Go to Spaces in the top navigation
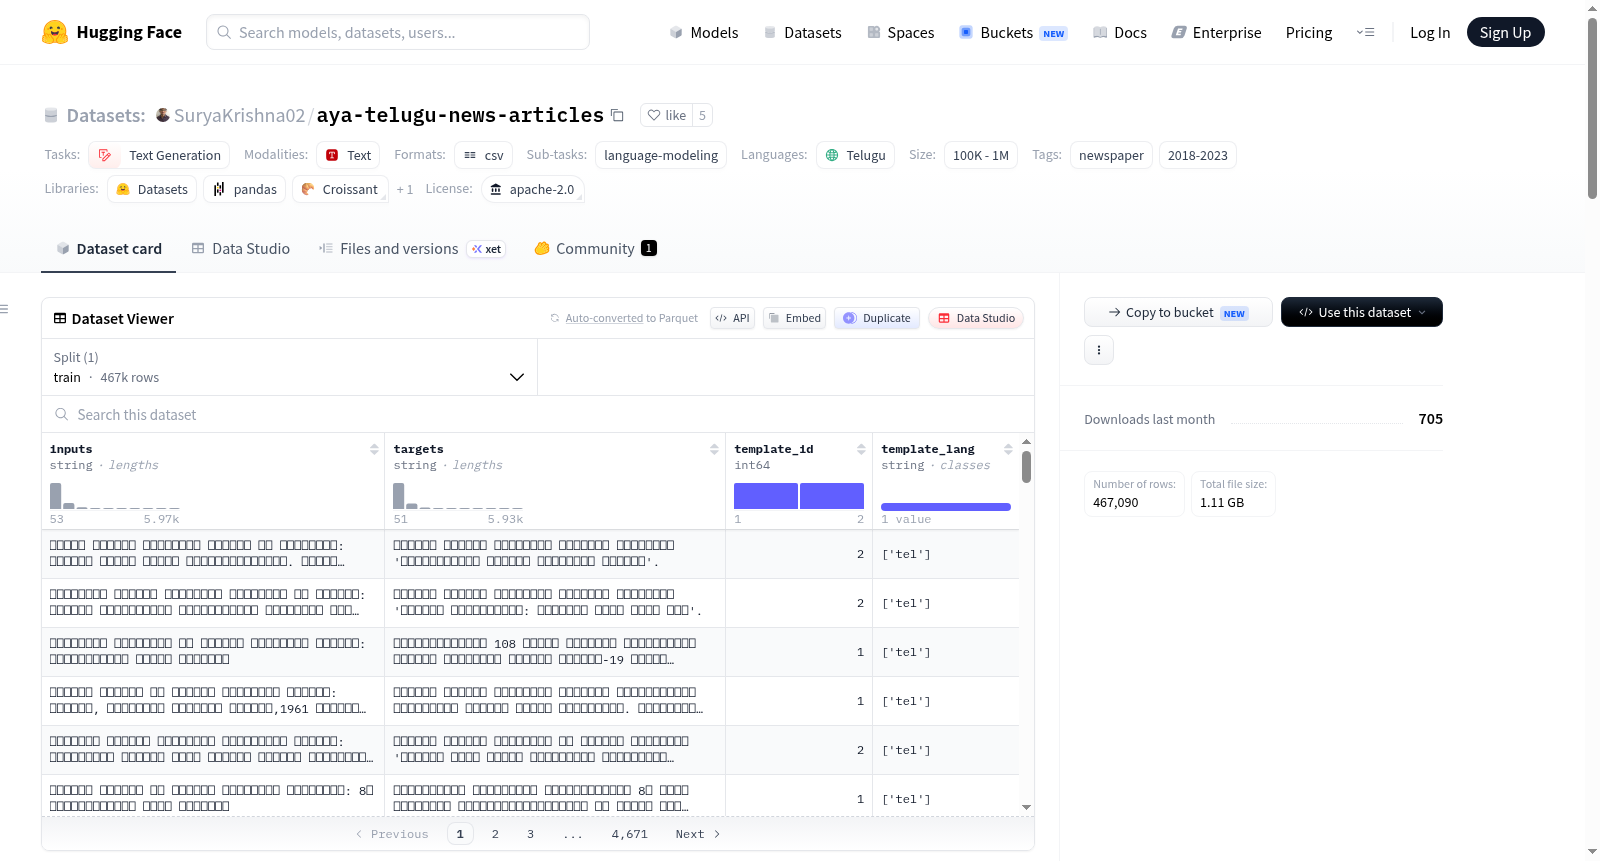This screenshot has height=861, width=1600. [900, 33]
